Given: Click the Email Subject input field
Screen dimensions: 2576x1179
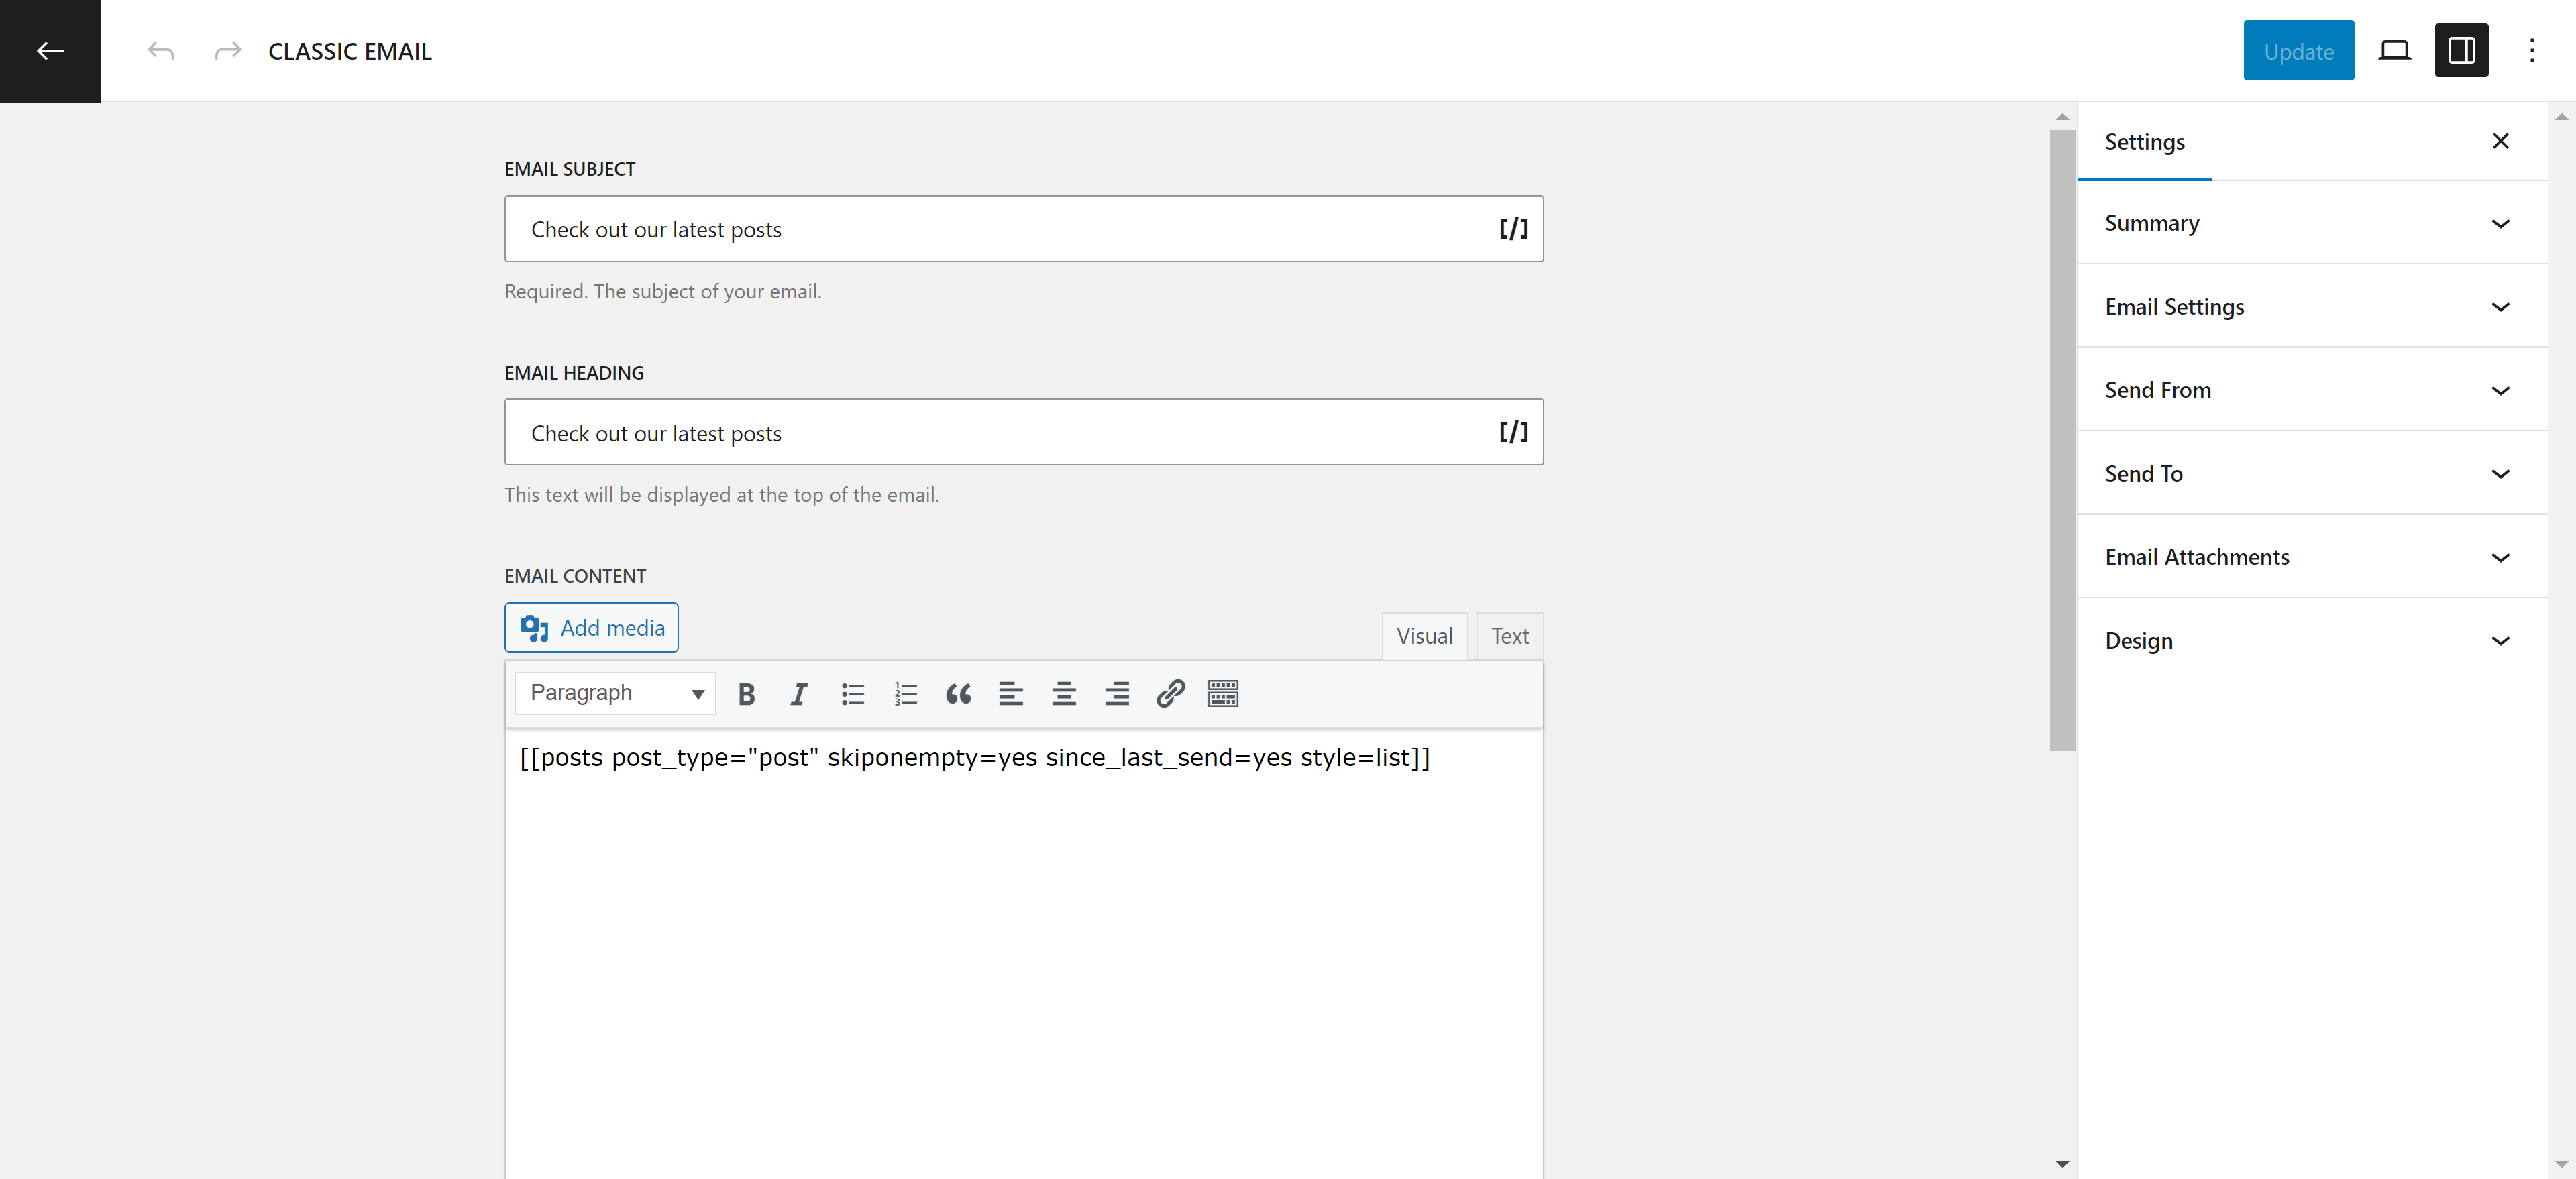Looking at the screenshot, I should (1025, 228).
